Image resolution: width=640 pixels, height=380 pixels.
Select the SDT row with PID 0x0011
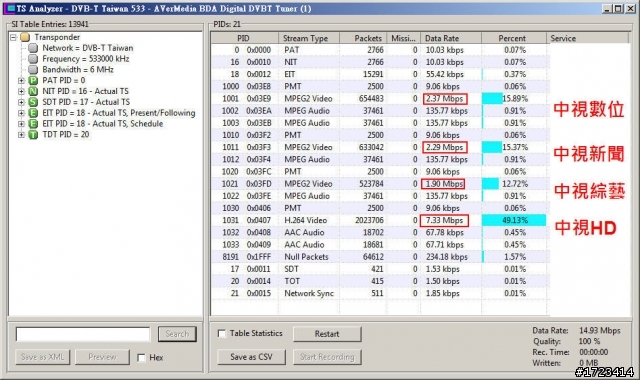point(380,269)
